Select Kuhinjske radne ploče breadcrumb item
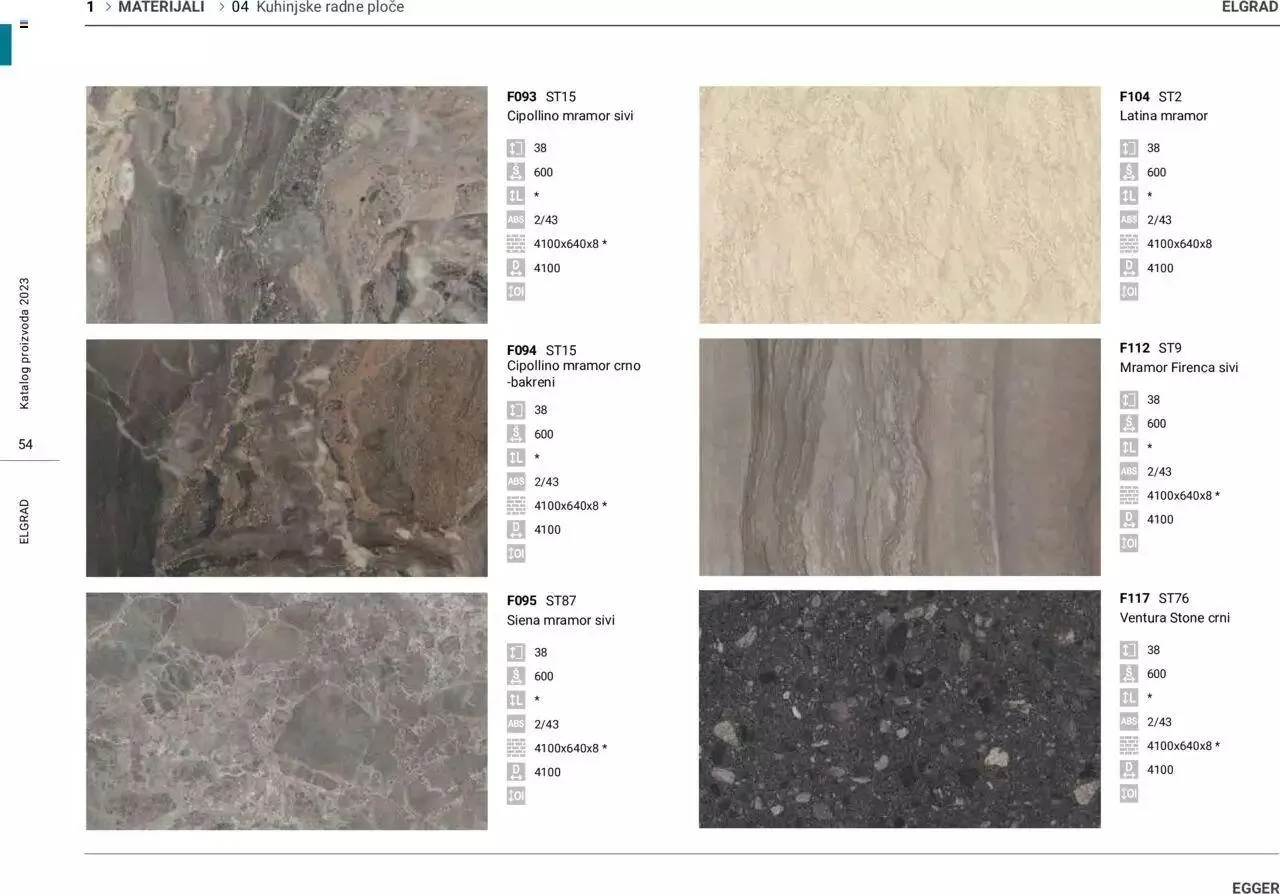This screenshot has width=1280, height=894. point(330,8)
